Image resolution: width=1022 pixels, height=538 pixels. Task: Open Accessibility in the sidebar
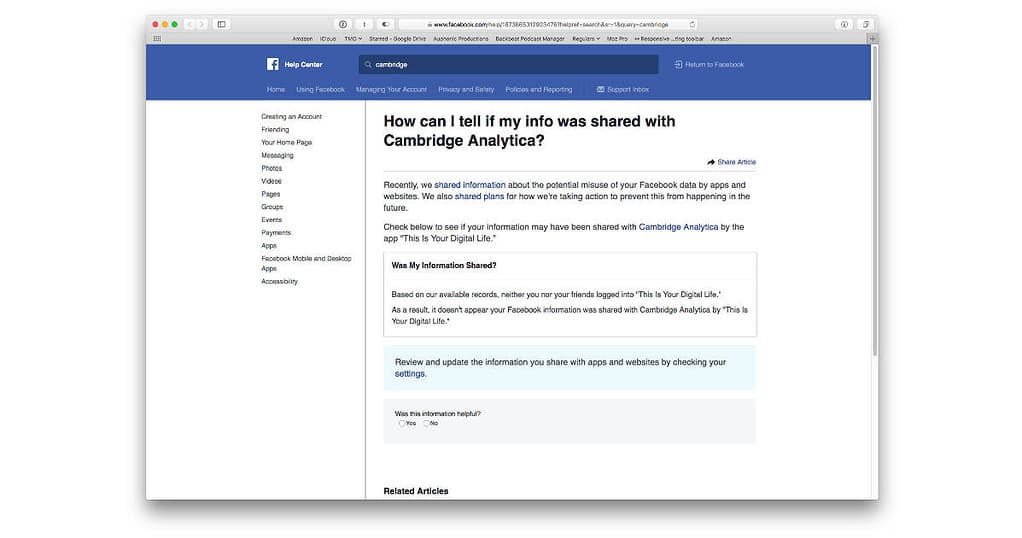coord(279,282)
